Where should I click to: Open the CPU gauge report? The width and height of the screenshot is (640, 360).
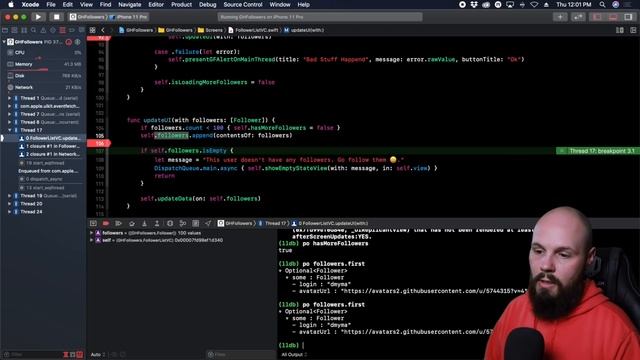tap(43, 53)
